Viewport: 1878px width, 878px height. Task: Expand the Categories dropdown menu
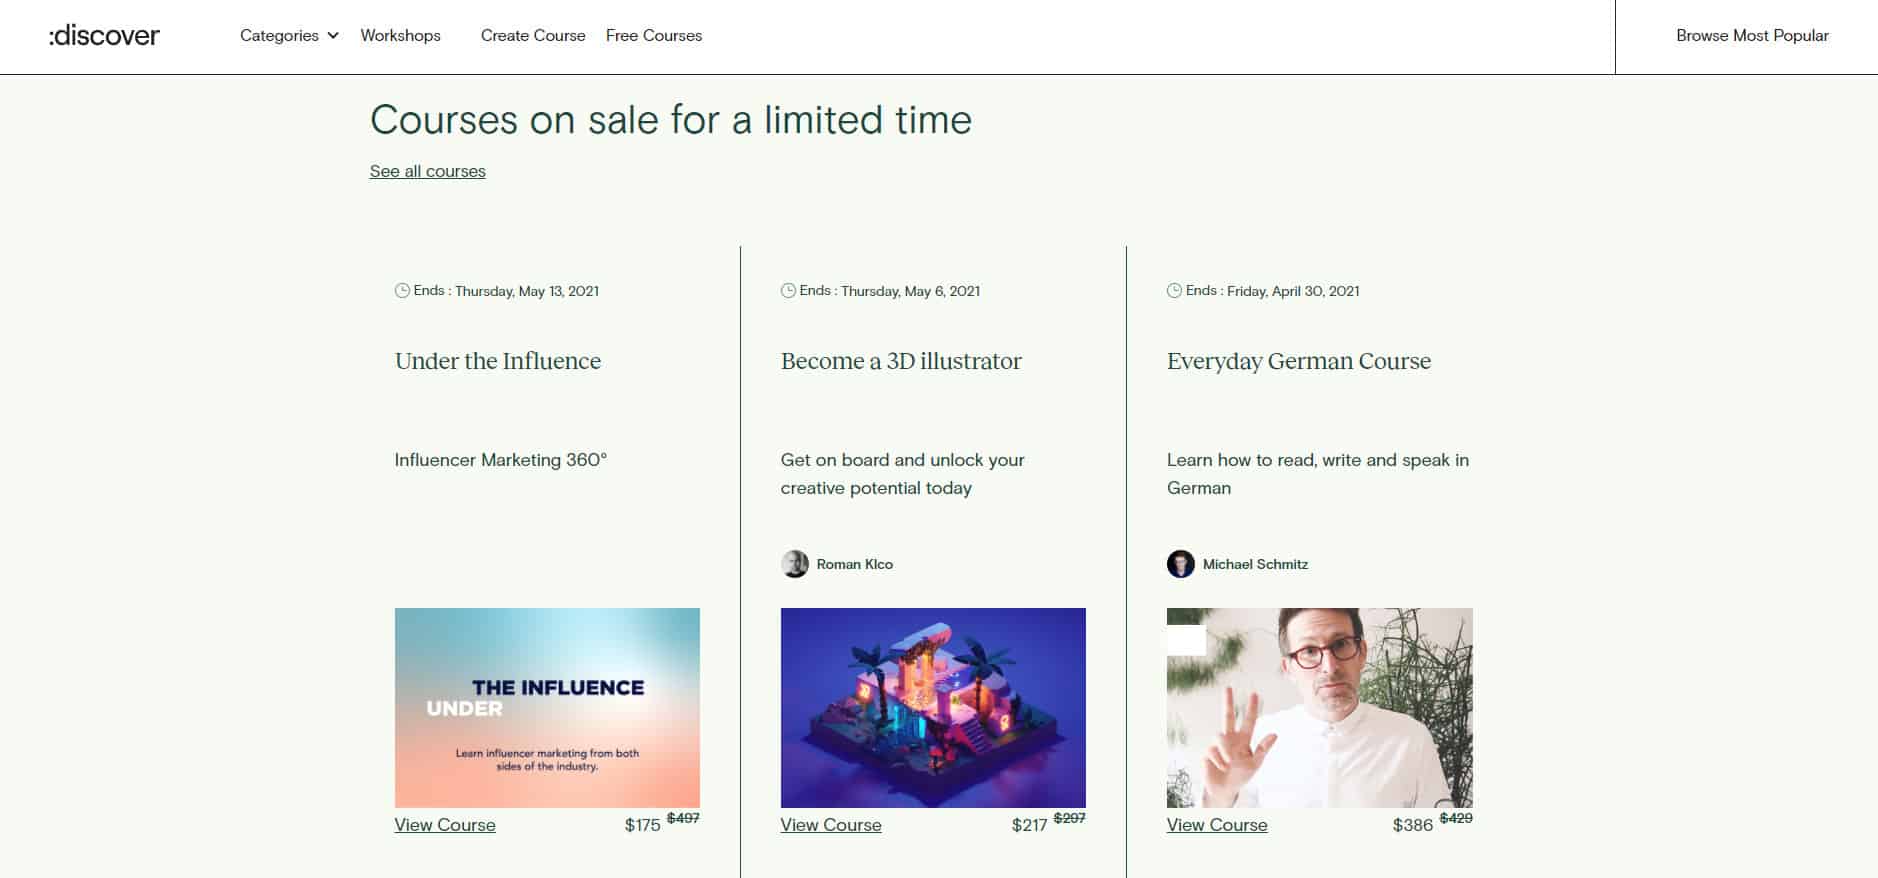(x=280, y=36)
